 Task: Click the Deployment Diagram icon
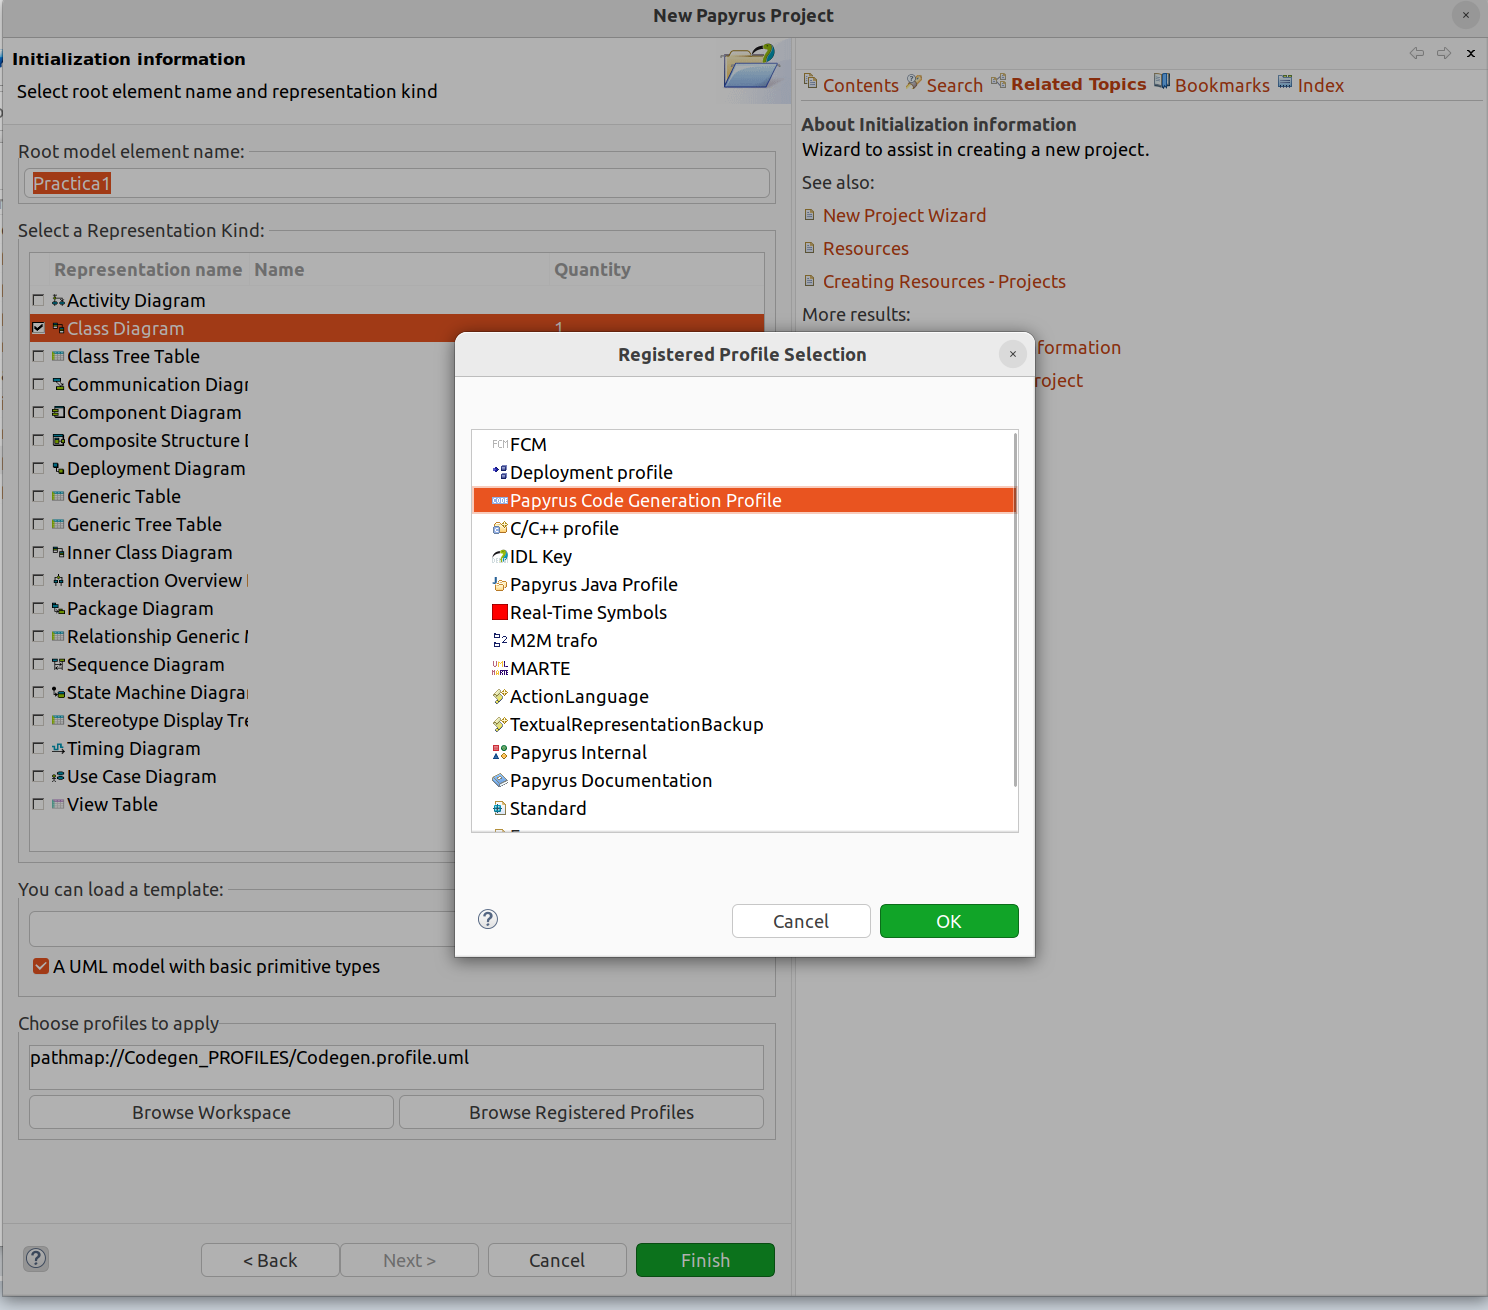coord(58,468)
